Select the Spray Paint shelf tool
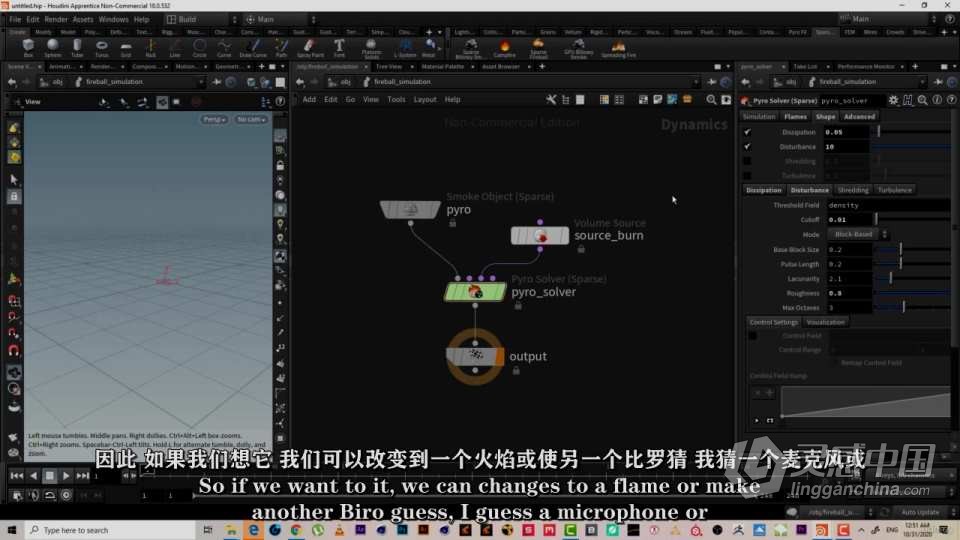 pos(310,48)
